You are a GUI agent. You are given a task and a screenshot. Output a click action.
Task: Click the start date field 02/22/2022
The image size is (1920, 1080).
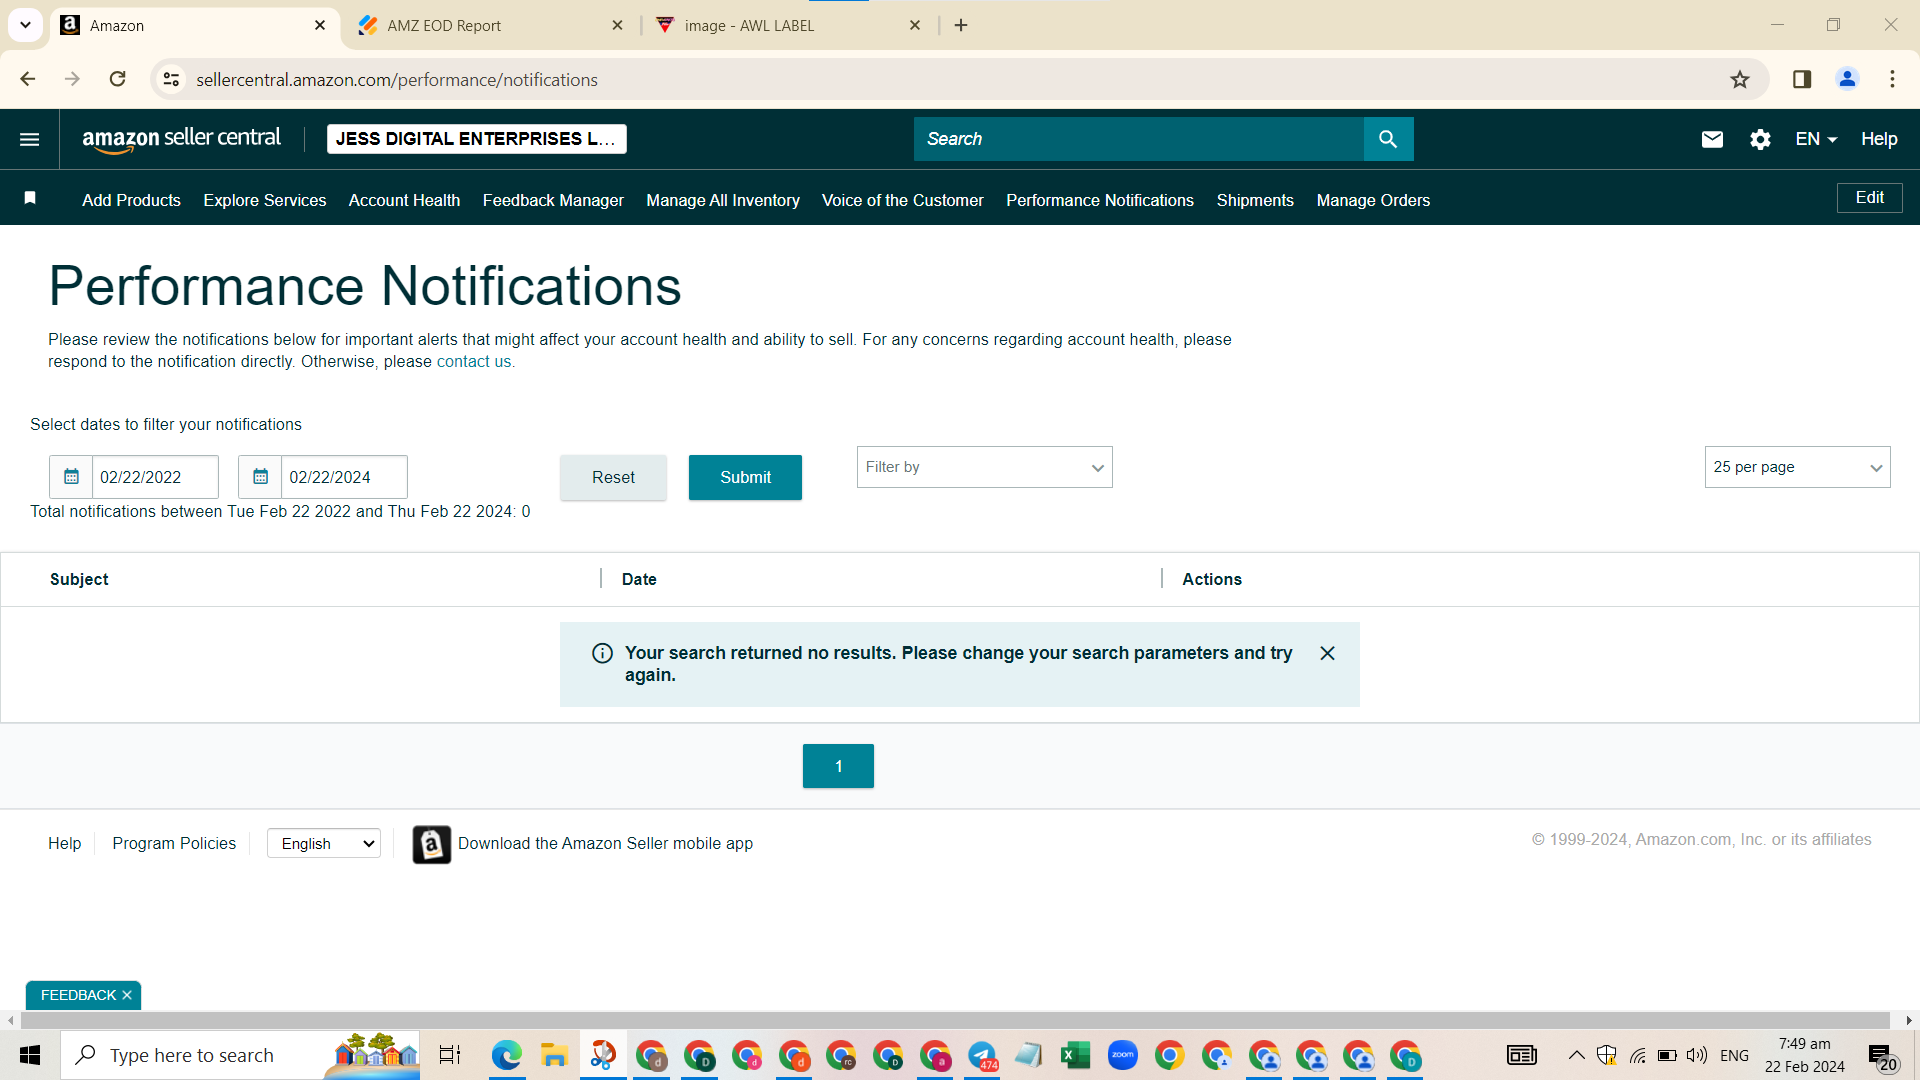tap(155, 477)
